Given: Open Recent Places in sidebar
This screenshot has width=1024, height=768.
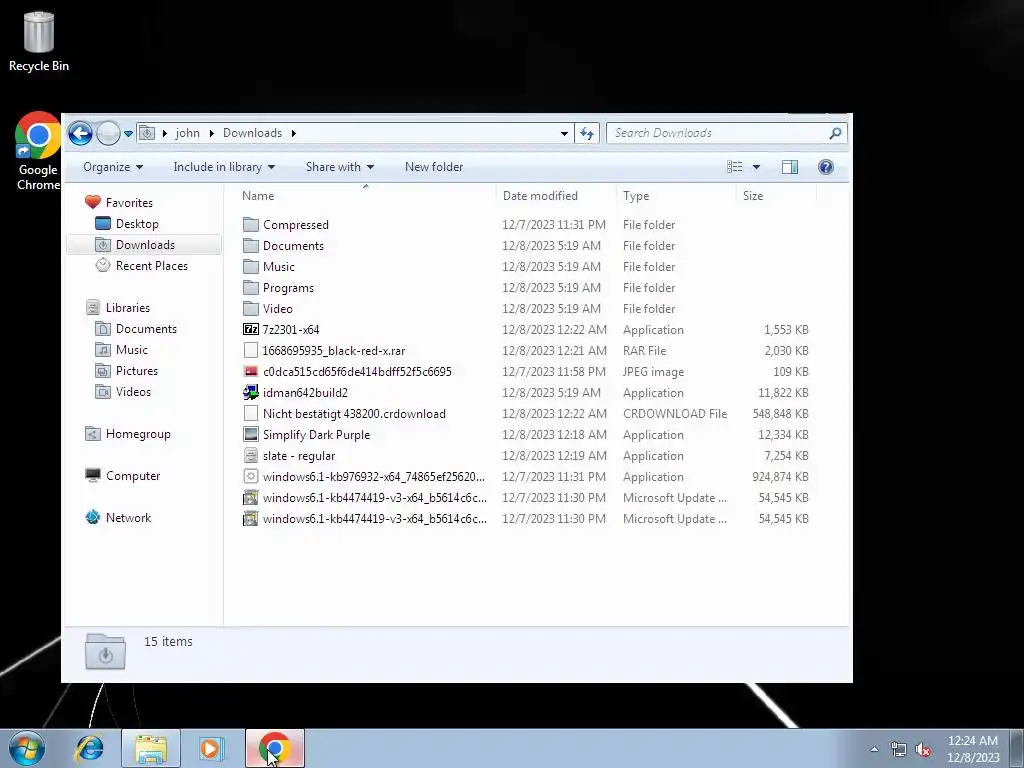Looking at the screenshot, I should [x=152, y=266].
